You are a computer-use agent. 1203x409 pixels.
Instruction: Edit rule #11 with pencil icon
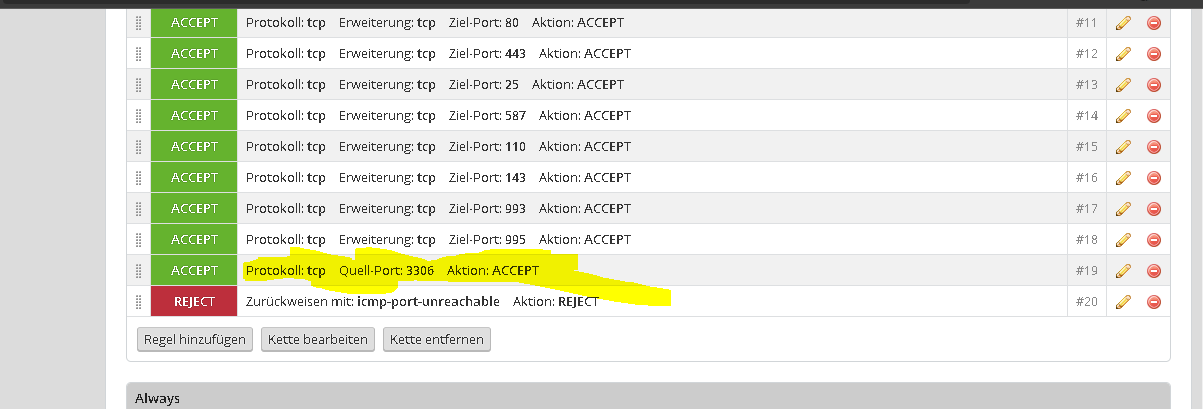pyautogui.click(x=1123, y=22)
